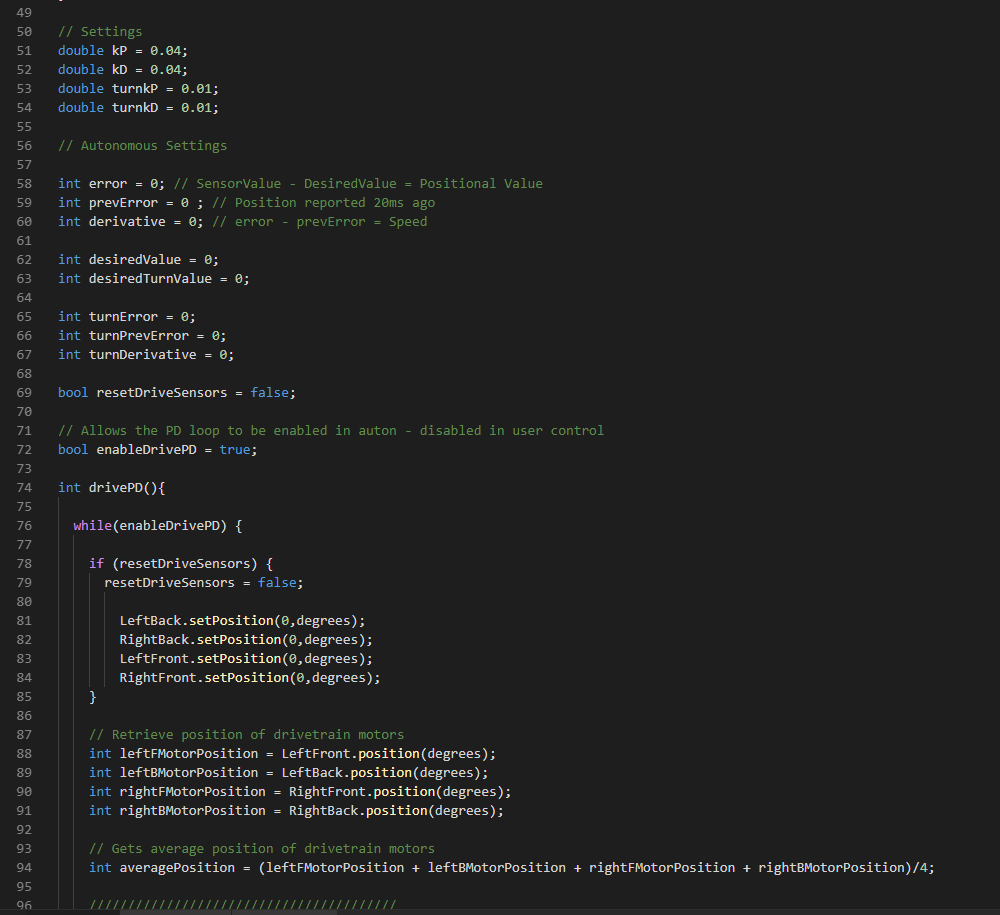Click the 'int turnPrevError = 0;' line
This screenshot has height=915, width=1000.
[142, 336]
